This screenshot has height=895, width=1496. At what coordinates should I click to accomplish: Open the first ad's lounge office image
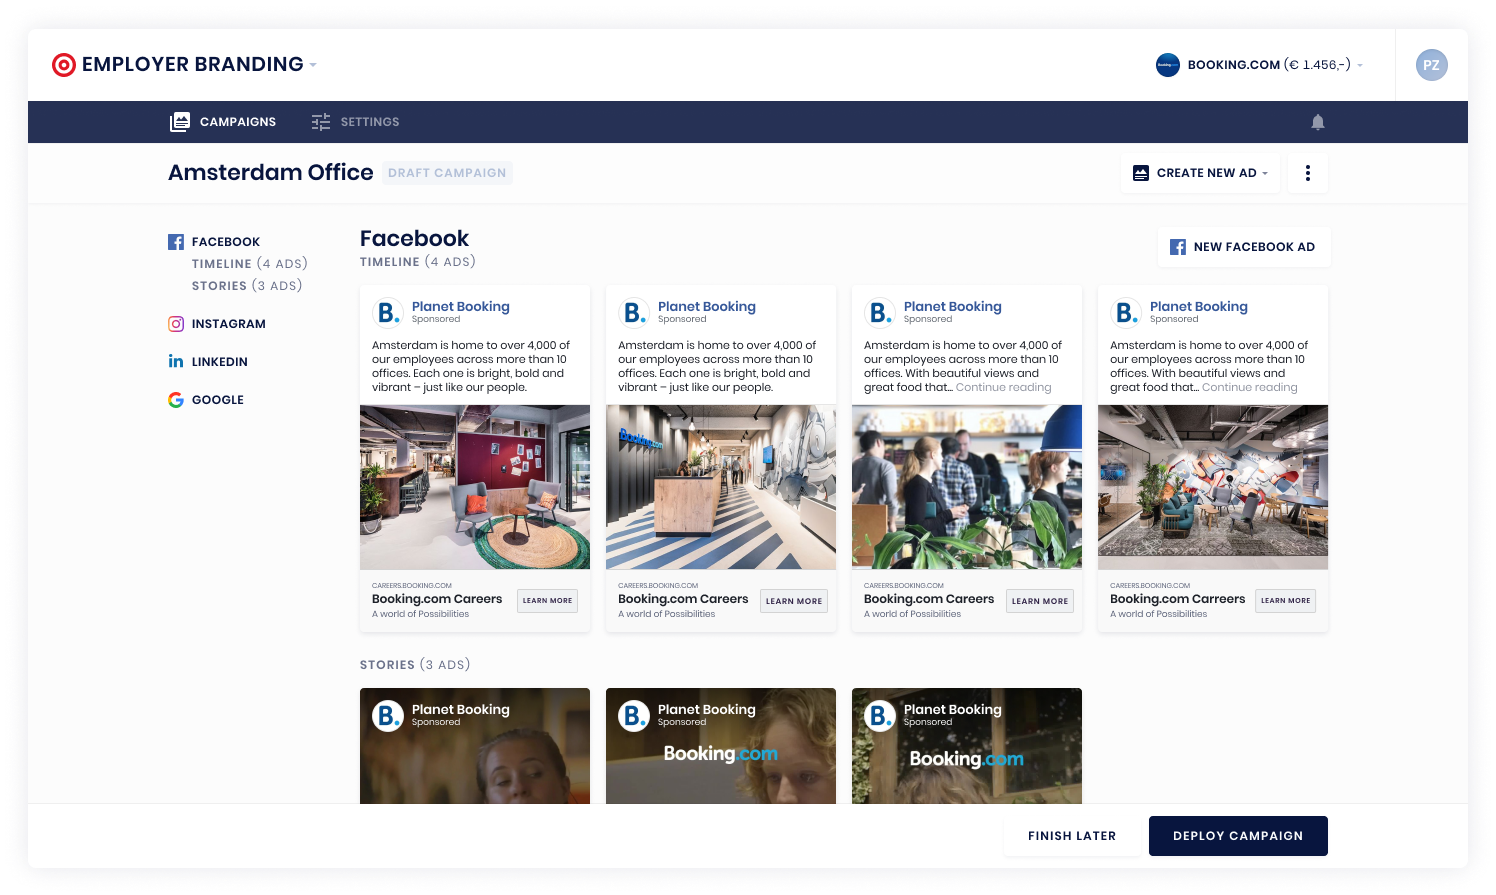coord(475,487)
